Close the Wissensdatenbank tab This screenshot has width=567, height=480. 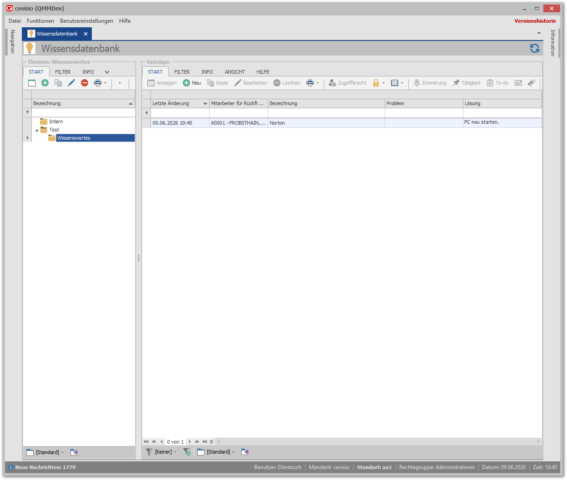[x=86, y=34]
